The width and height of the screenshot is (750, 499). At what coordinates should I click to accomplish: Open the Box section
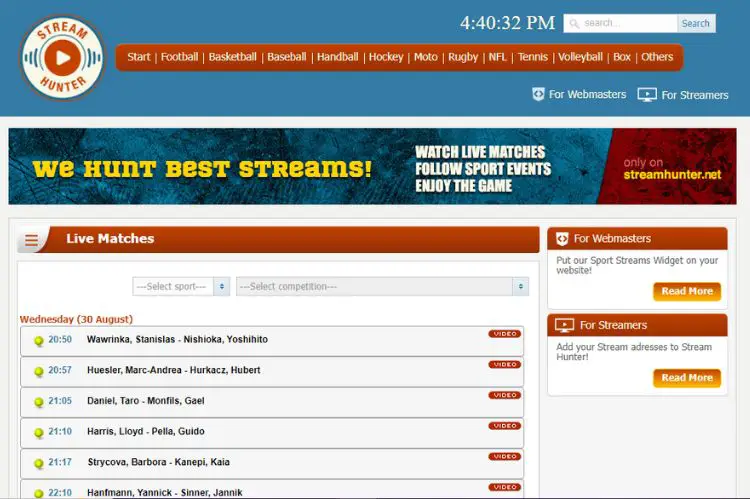(x=622, y=57)
